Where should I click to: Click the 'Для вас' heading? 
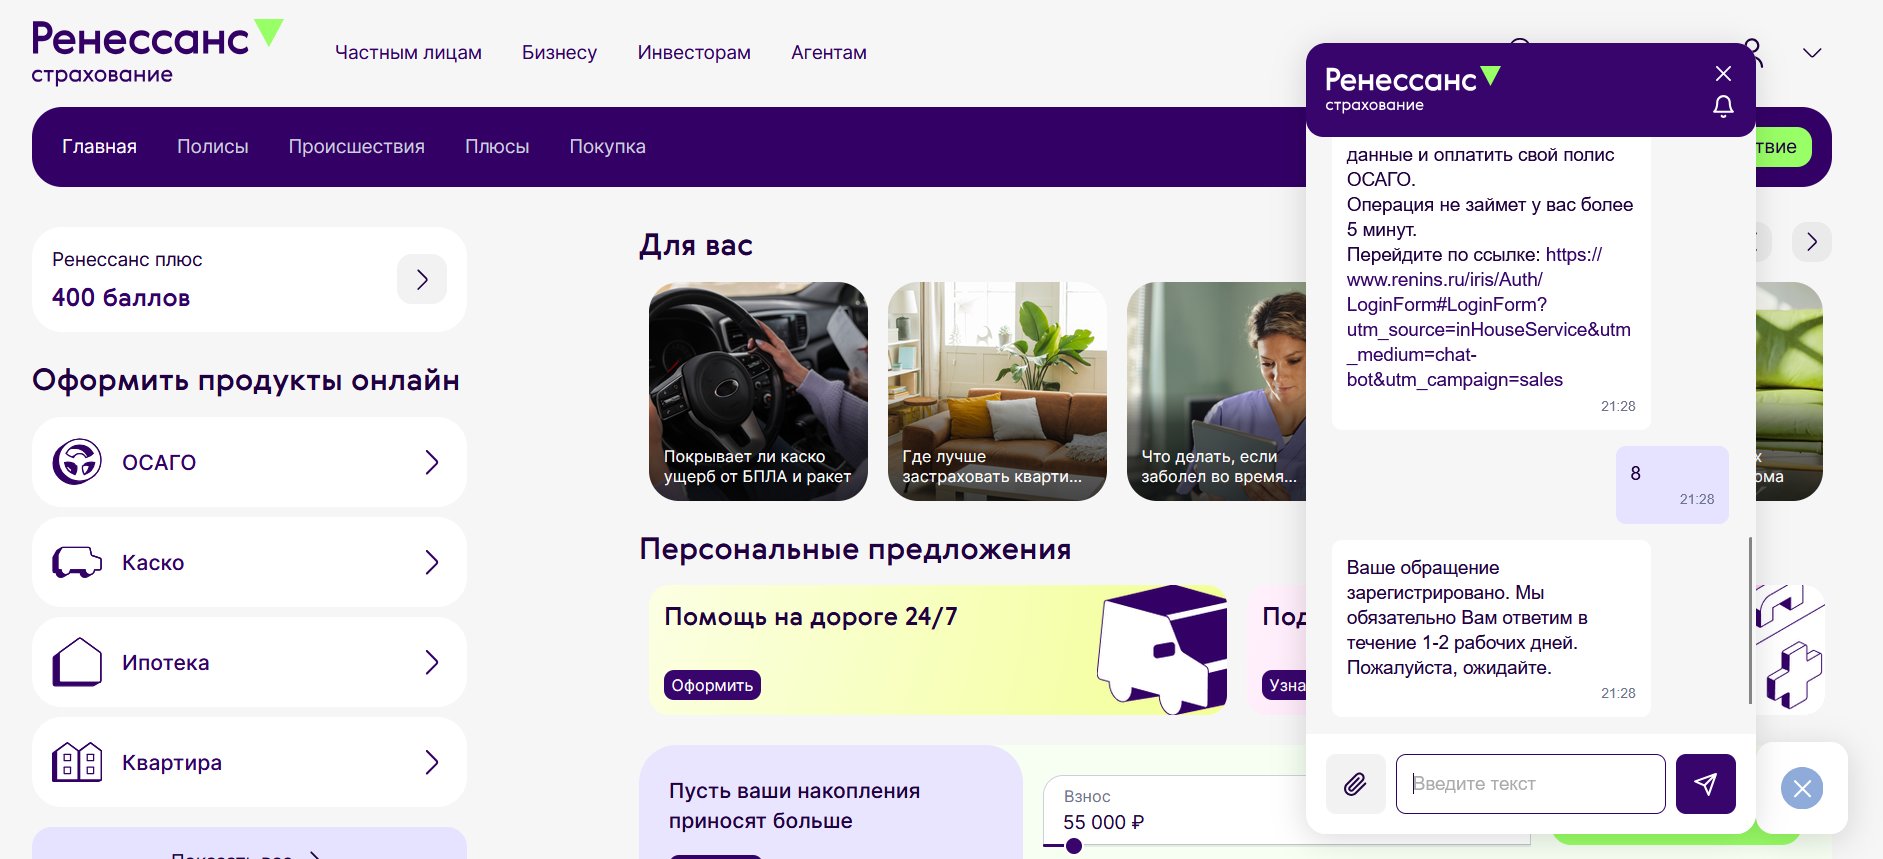696,245
